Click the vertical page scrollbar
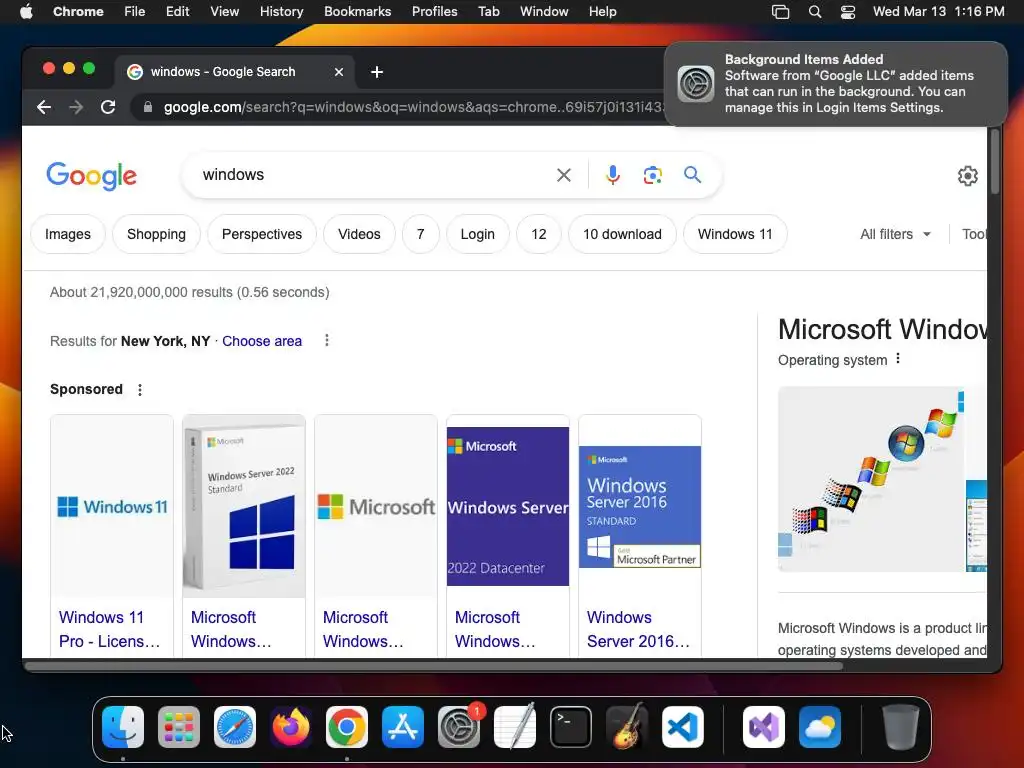 [x=995, y=161]
